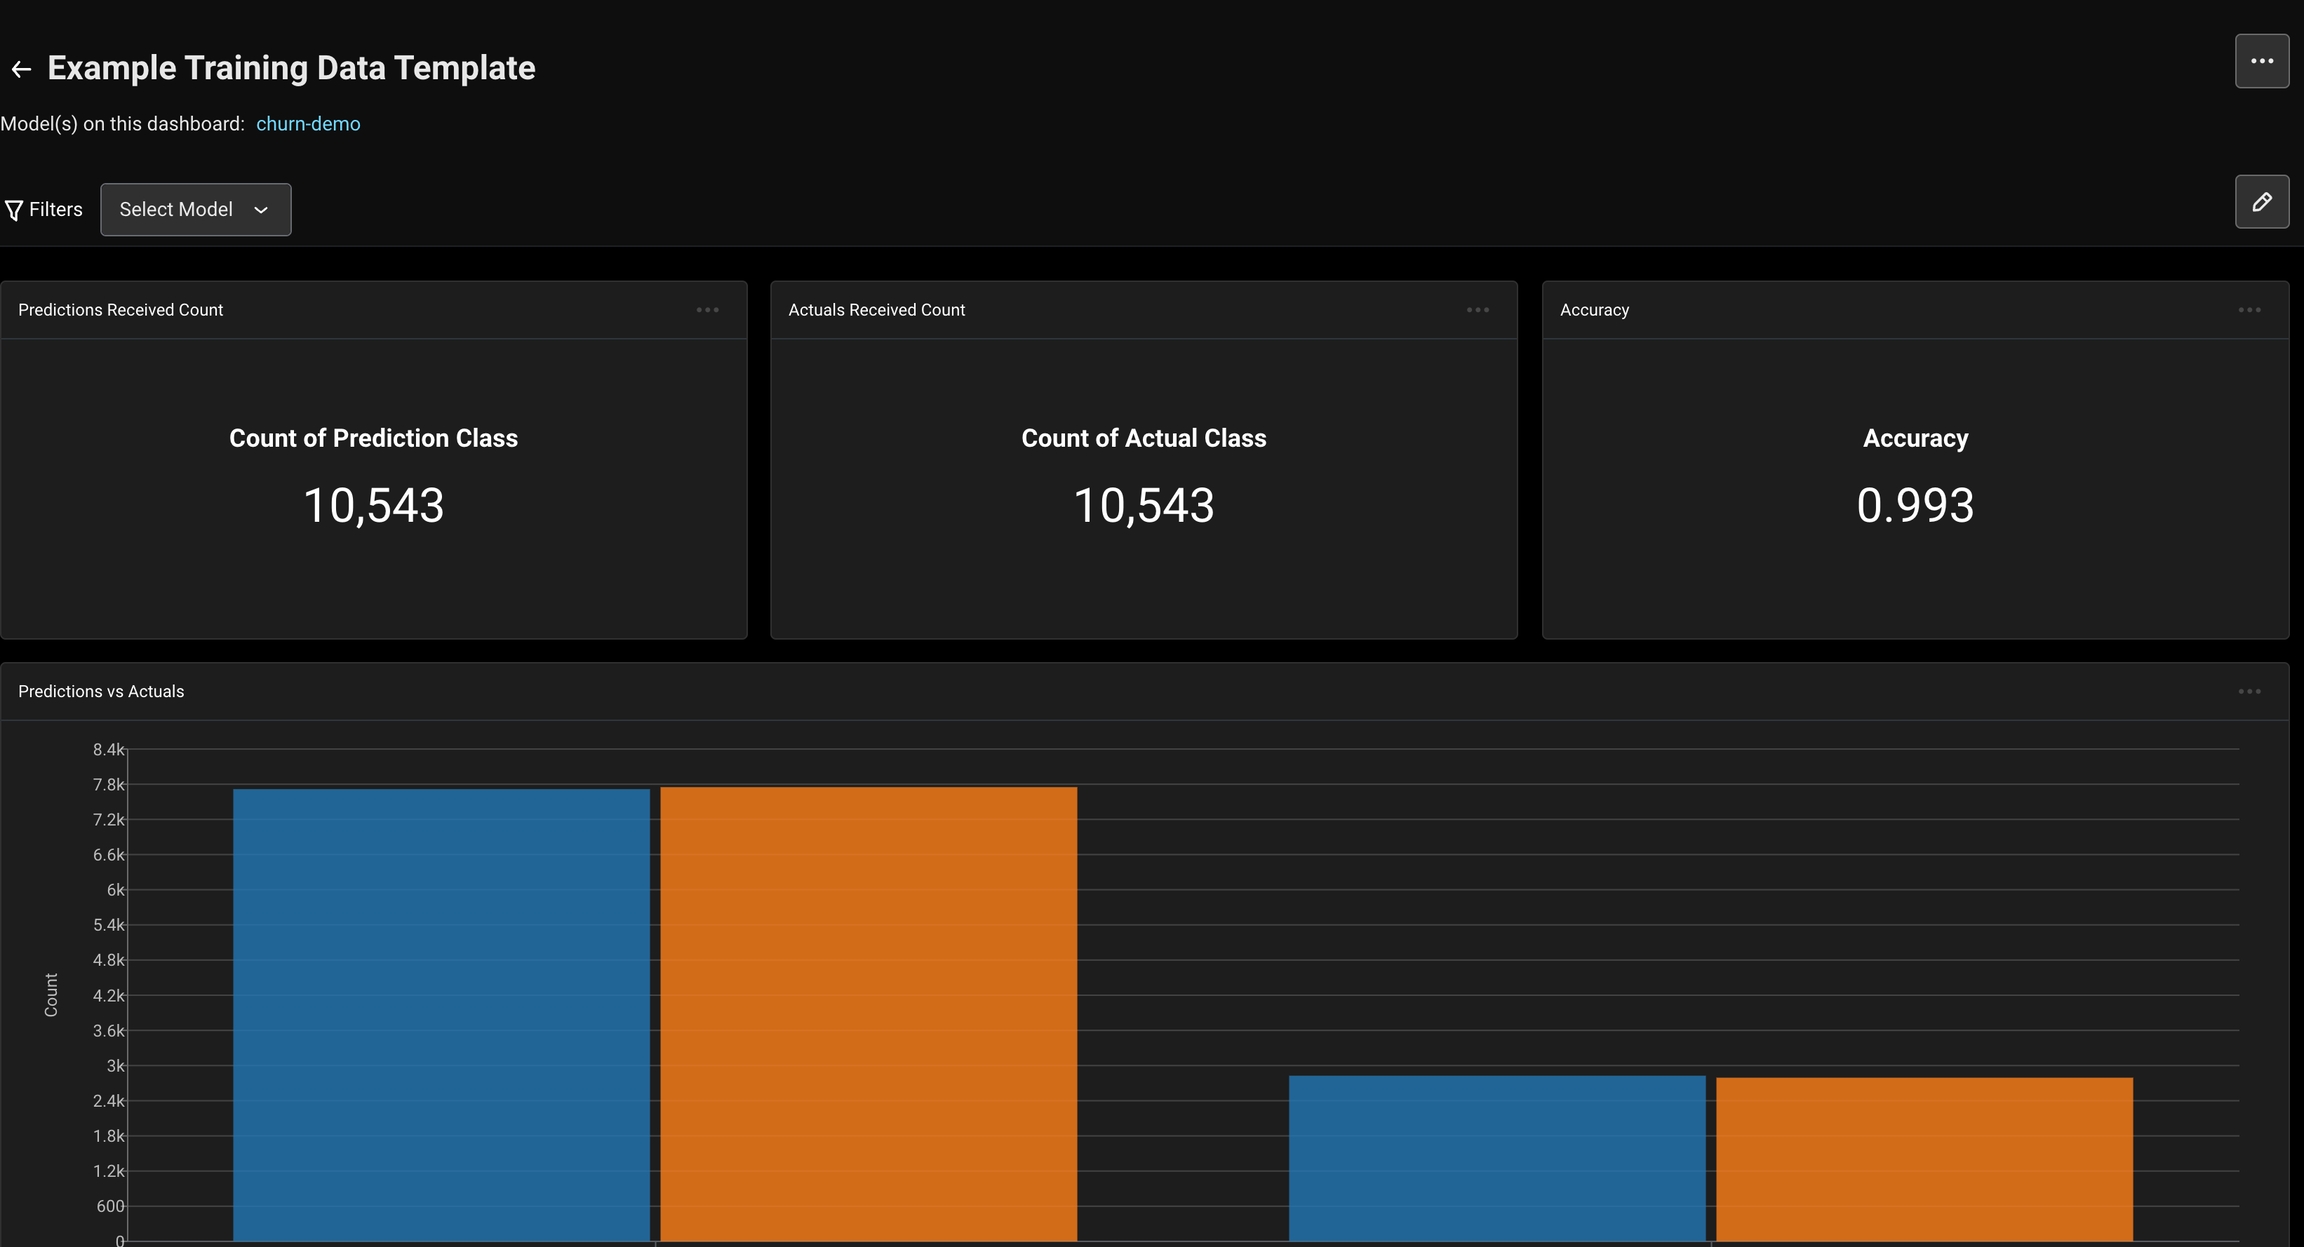The width and height of the screenshot is (2304, 1247).
Task: Open Actuals Received Count widget options
Action: click(1477, 310)
